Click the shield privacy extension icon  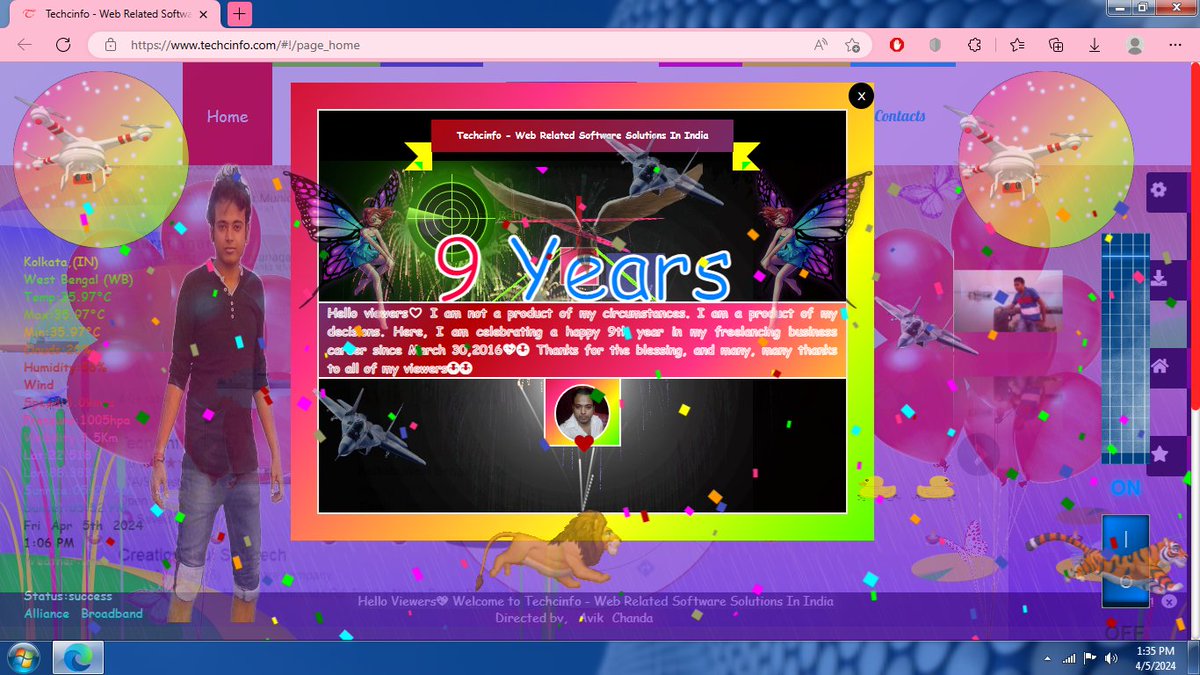[x=934, y=45]
